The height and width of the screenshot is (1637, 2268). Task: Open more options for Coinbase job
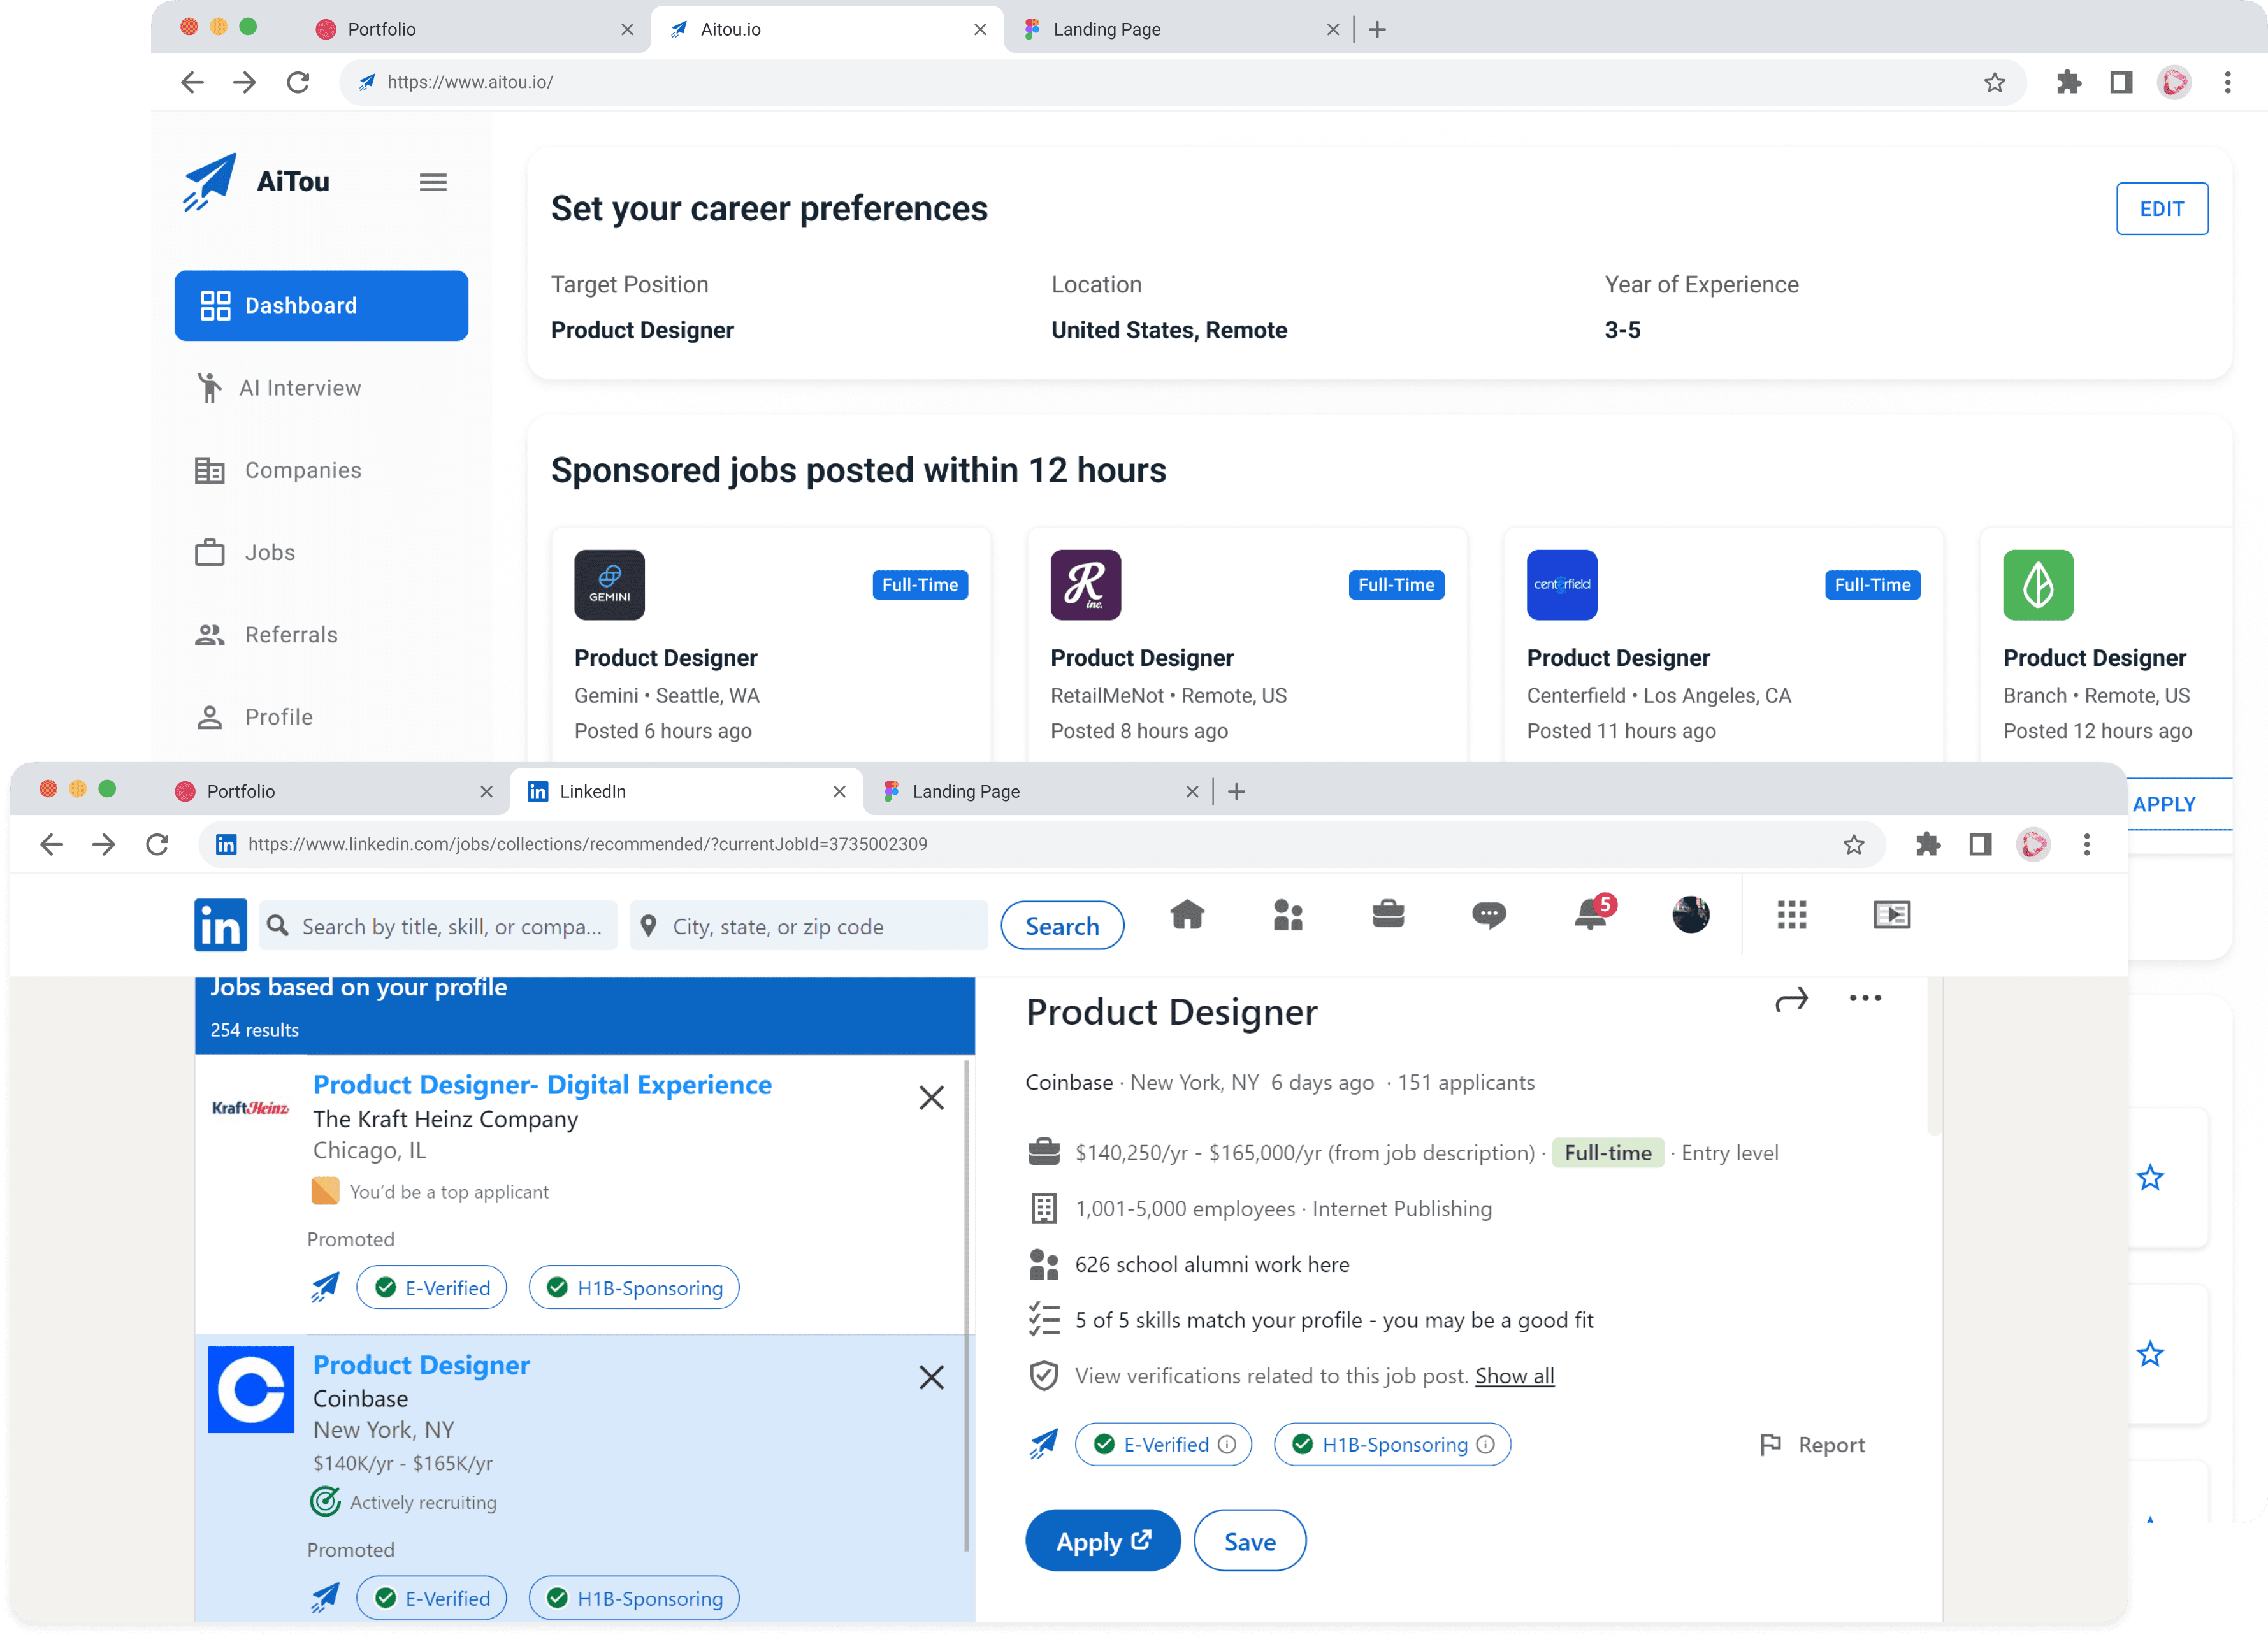(x=1865, y=998)
